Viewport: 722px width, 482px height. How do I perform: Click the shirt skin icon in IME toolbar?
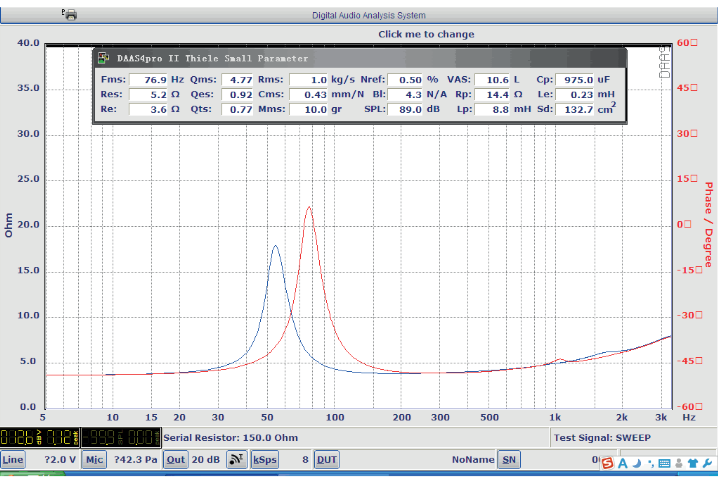(693, 463)
